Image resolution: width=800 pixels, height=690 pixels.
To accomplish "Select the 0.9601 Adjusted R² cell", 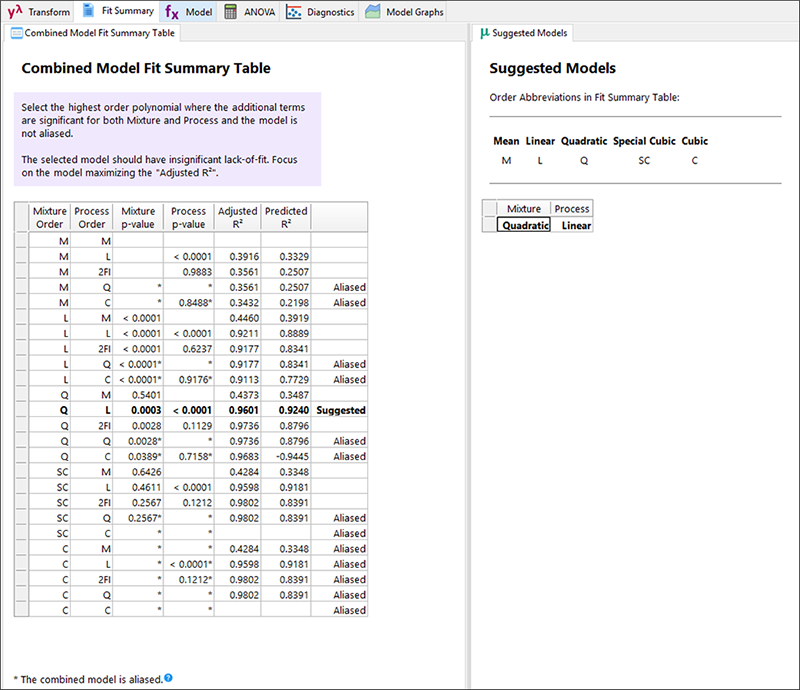I will pyautogui.click(x=238, y=410).
